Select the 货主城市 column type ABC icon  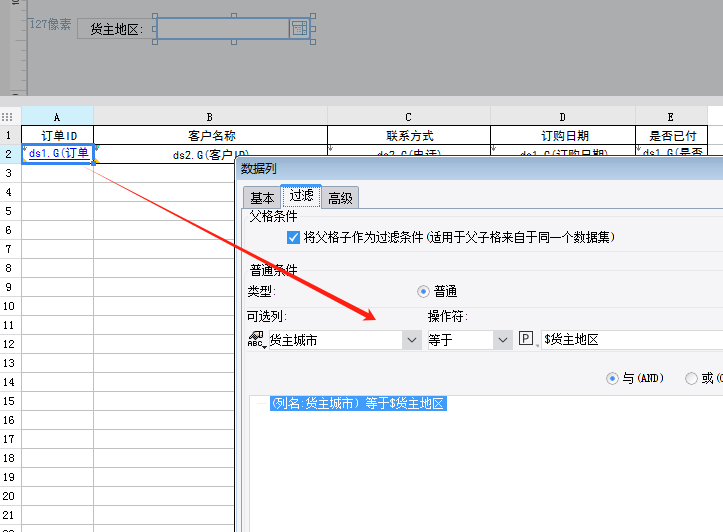click(x=256, y=340)
